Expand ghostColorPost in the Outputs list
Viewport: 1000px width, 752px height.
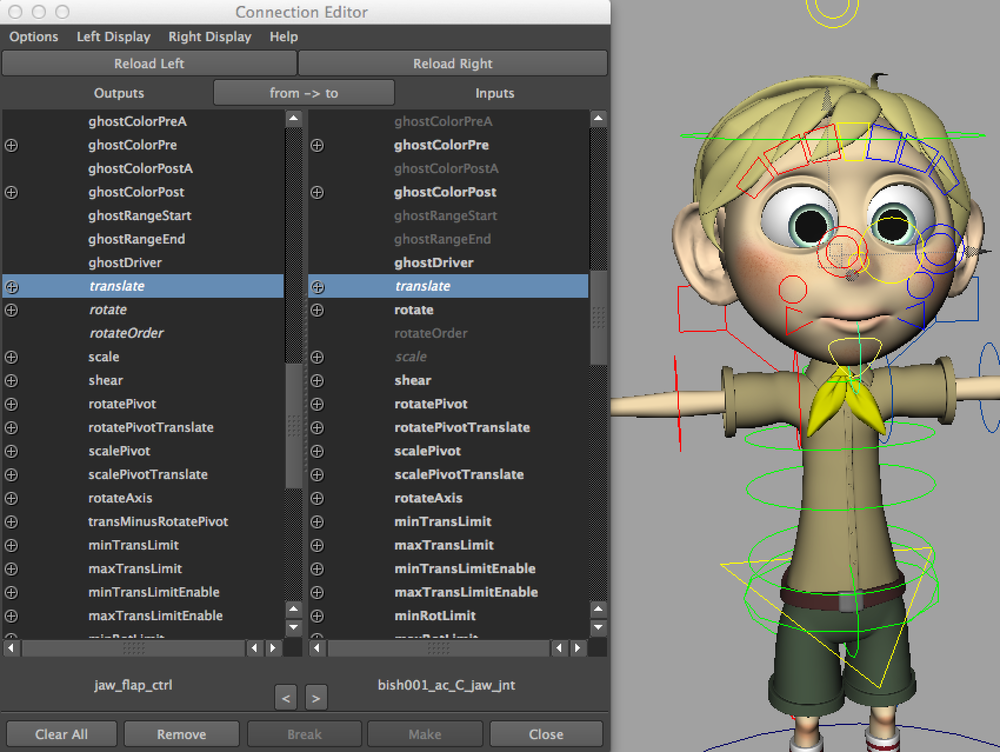11,193
